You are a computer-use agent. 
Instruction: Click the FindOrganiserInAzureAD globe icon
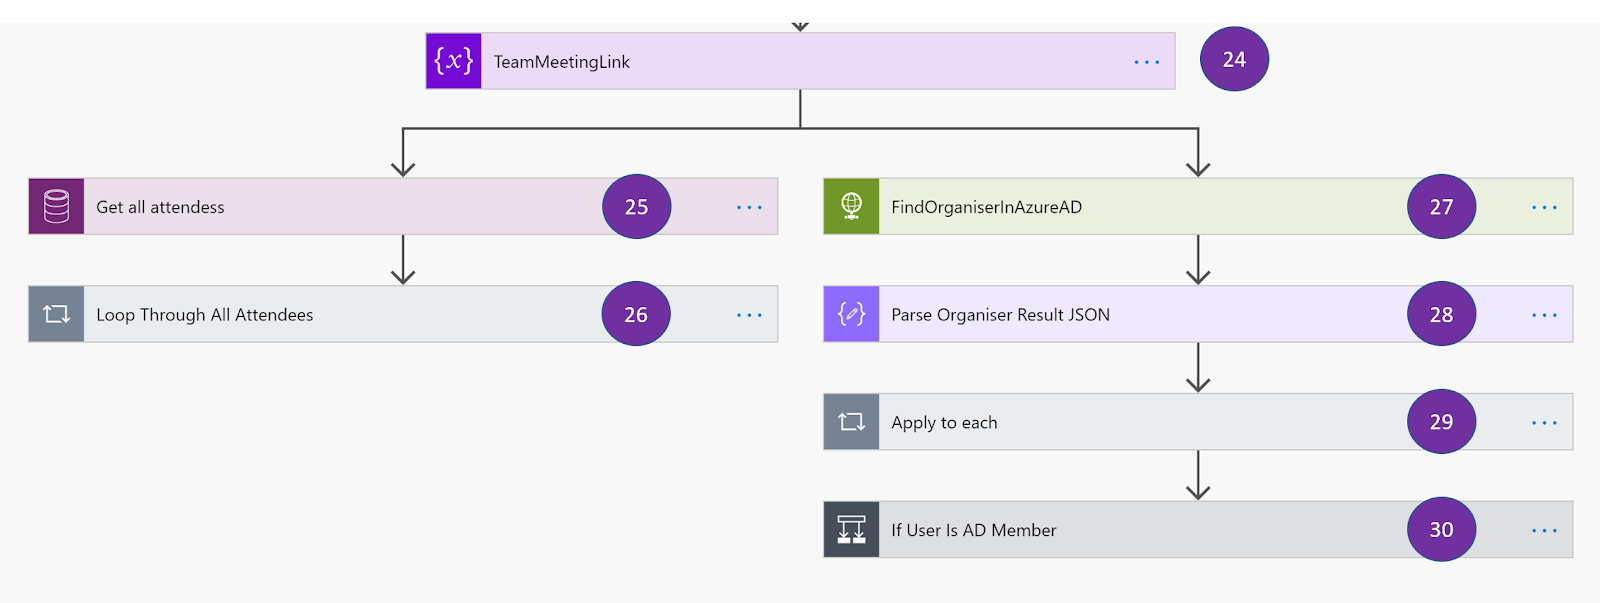pyautogui.click(x=851, y=207)
